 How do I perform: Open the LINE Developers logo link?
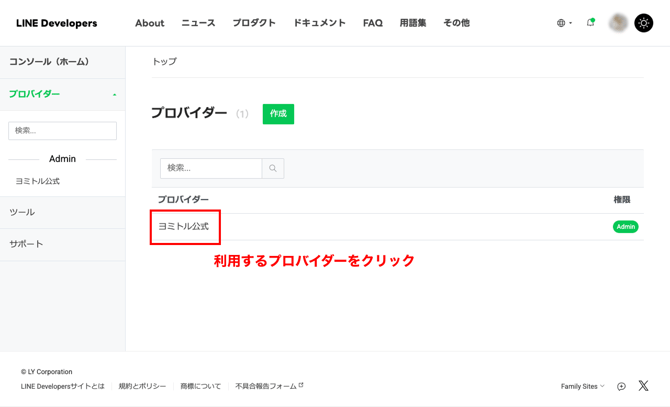(x=56, y=23)
